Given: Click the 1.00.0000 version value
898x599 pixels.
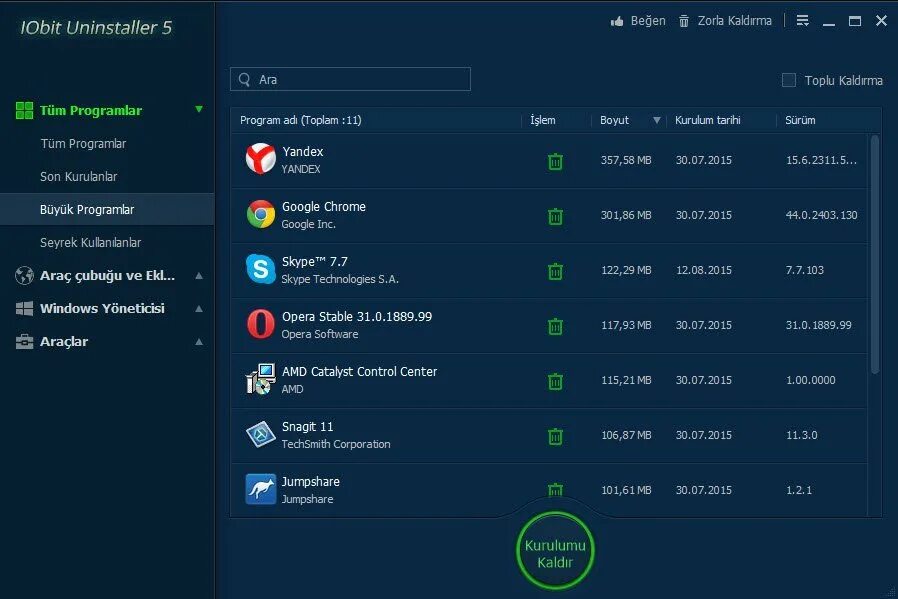Looking at the screenshot, I should point(810,380).
